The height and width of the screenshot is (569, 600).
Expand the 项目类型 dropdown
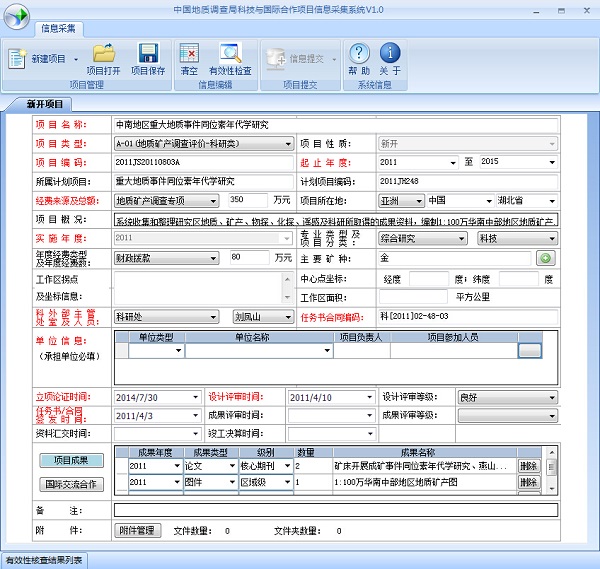(x=288, y=144)
